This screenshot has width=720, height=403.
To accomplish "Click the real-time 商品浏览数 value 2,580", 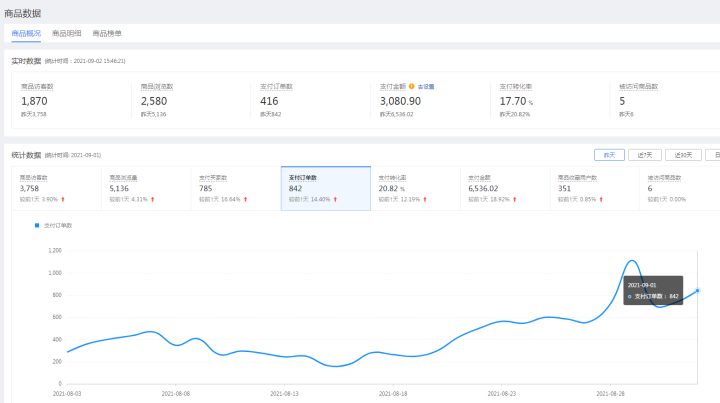I will pyautogui.click(x=154, y=101).
